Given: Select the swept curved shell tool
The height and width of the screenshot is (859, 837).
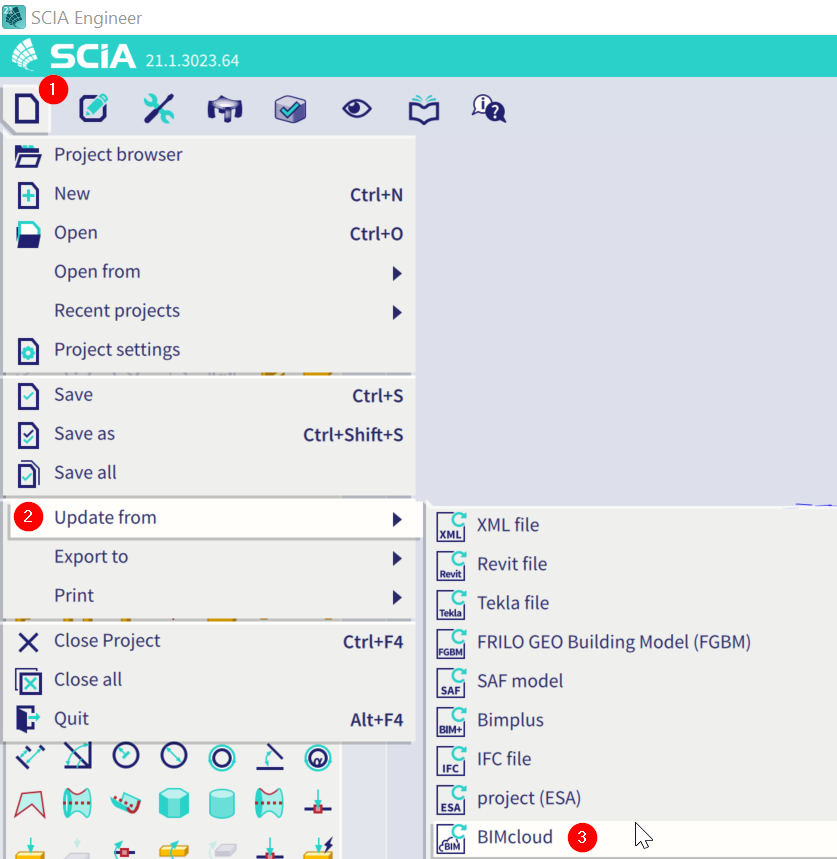Looking at the screenshot, I should [x=125, y=804].
